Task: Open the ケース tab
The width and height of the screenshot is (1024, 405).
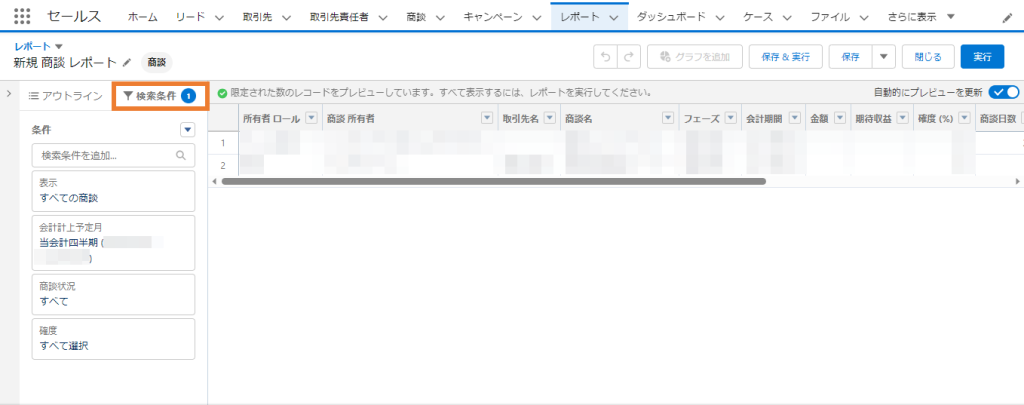Action: coord(758,17)
